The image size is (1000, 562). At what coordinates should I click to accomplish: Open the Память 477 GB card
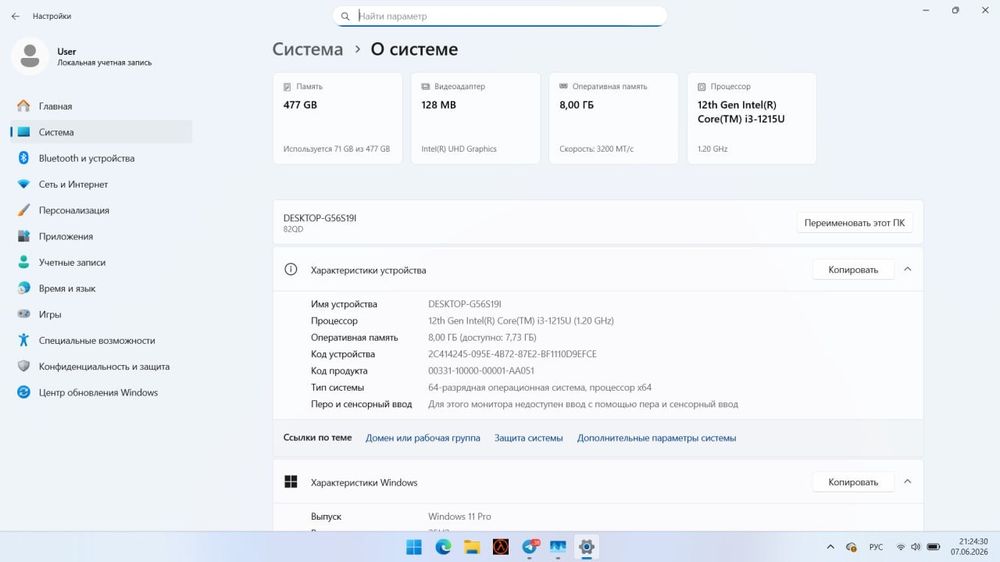pyautogui.click(x=337, y=119)
